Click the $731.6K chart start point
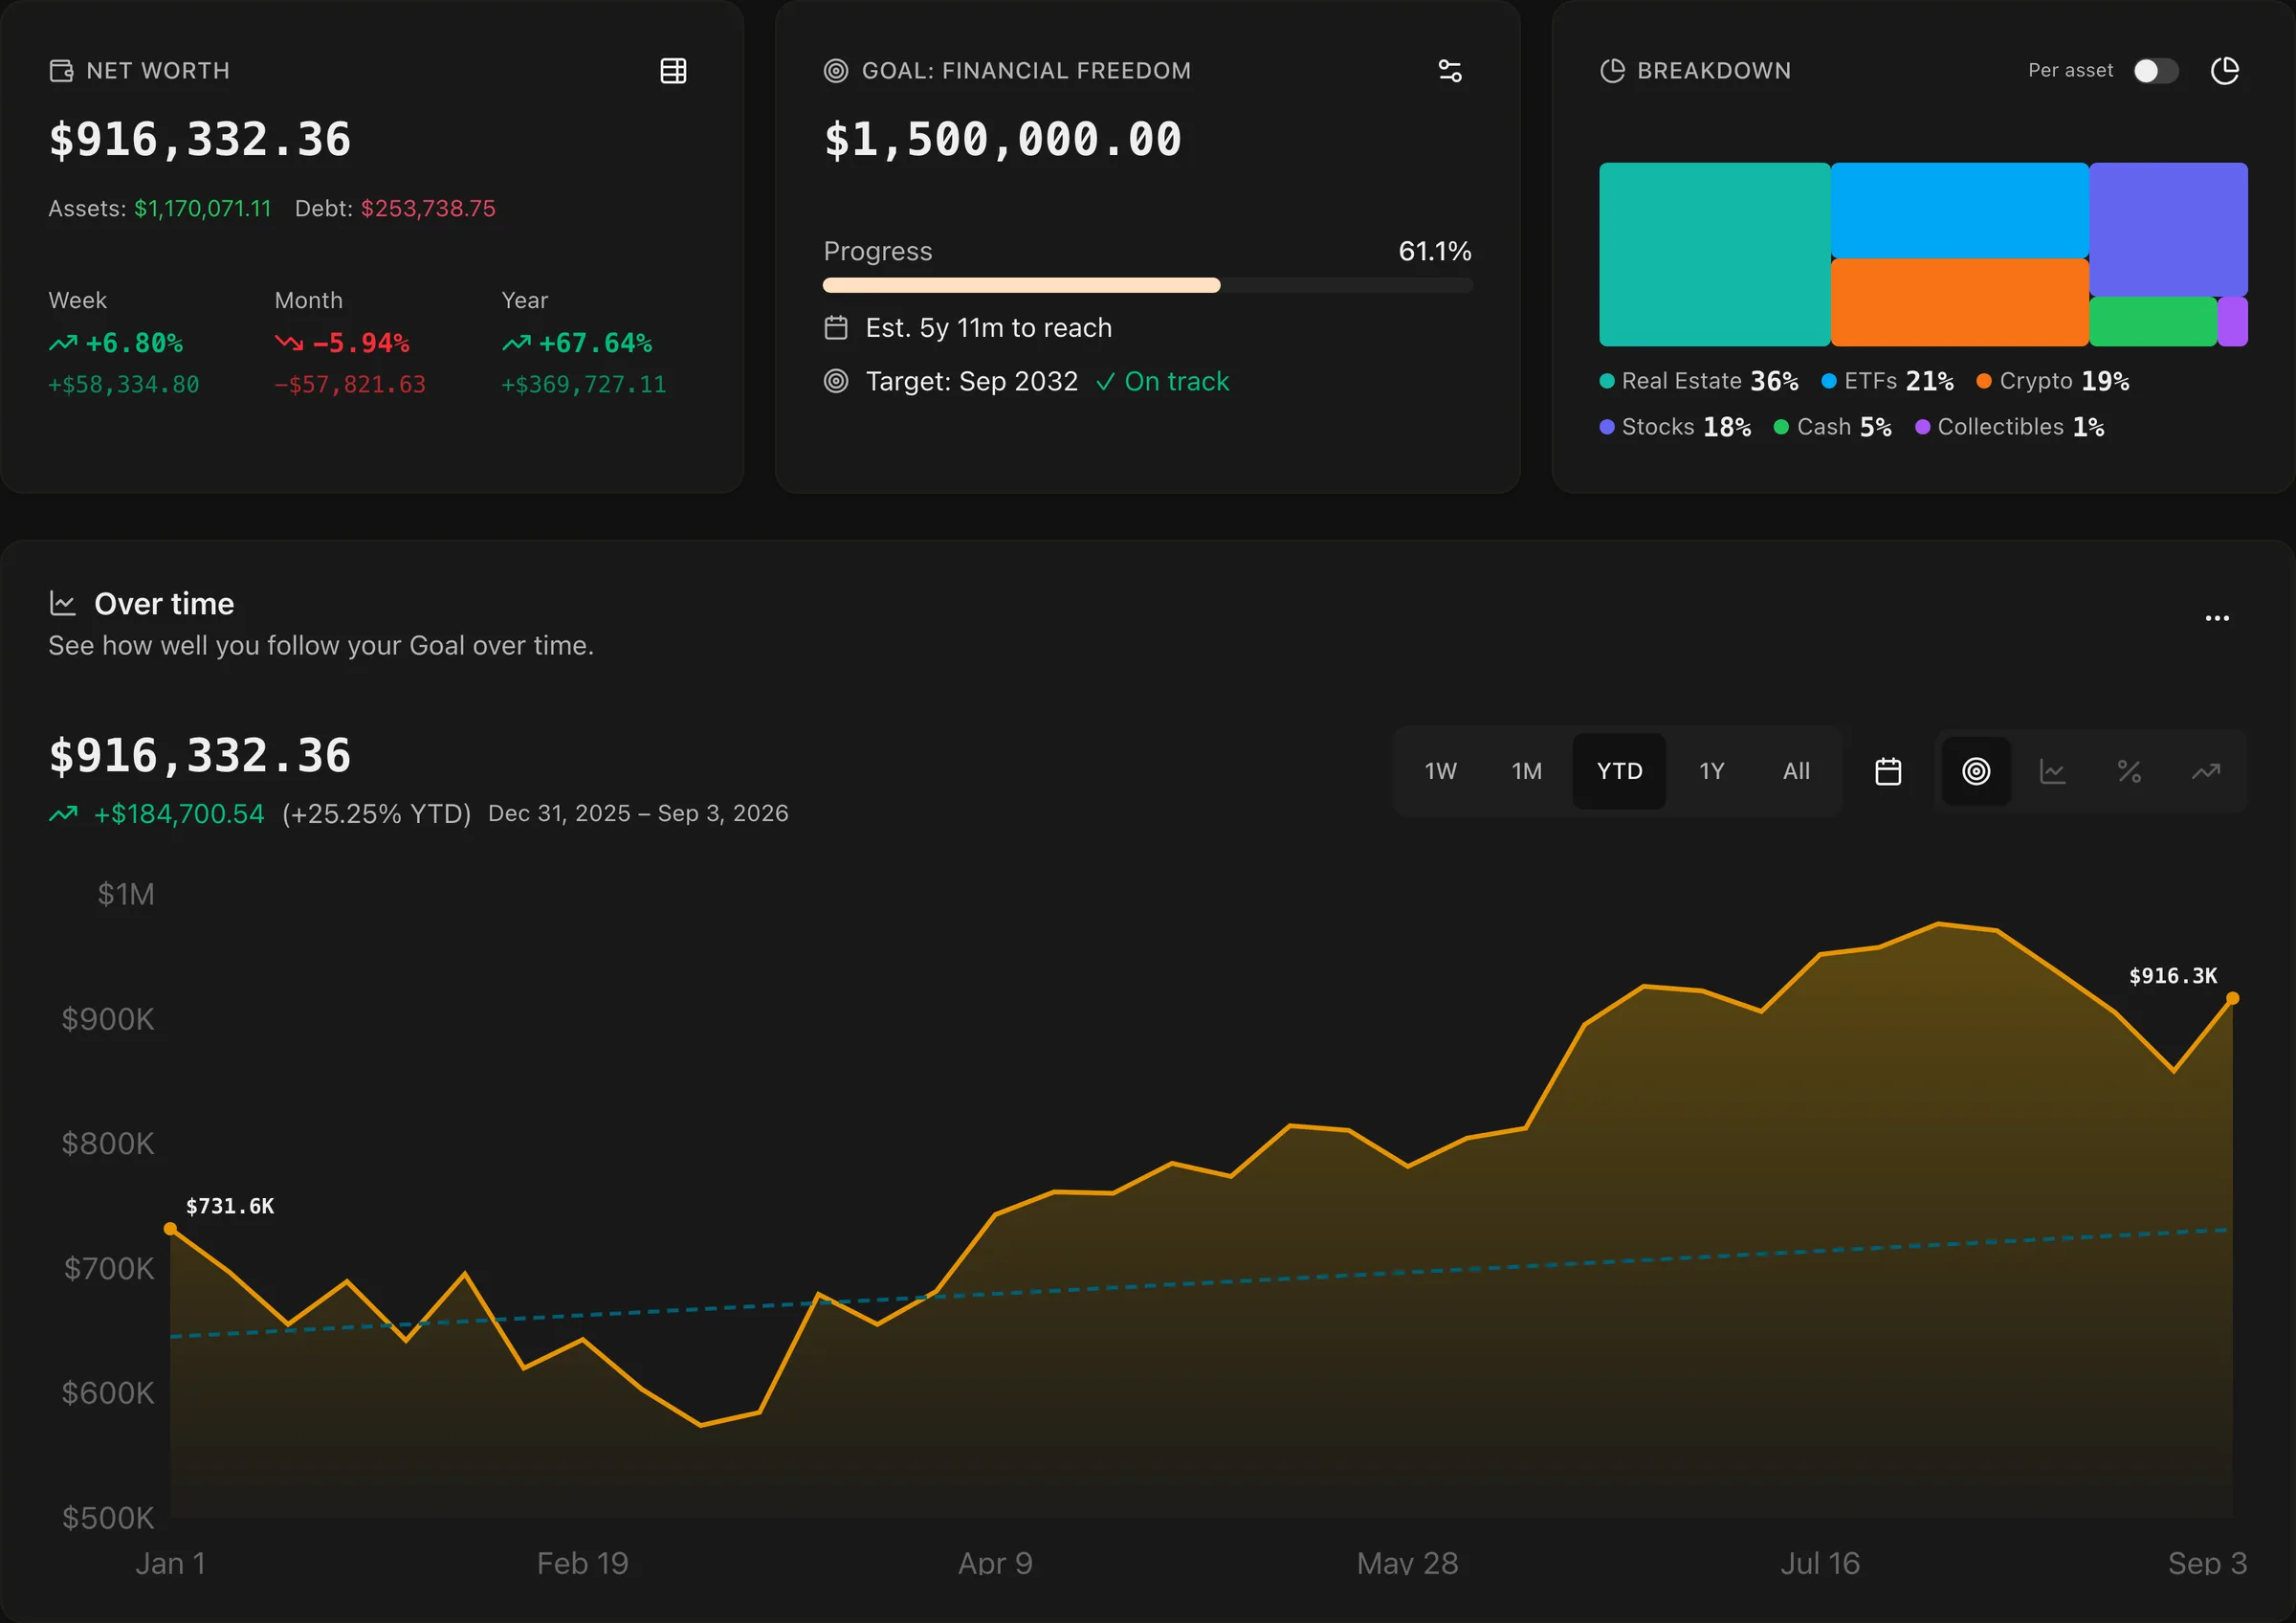 (x=170, y=1229)
